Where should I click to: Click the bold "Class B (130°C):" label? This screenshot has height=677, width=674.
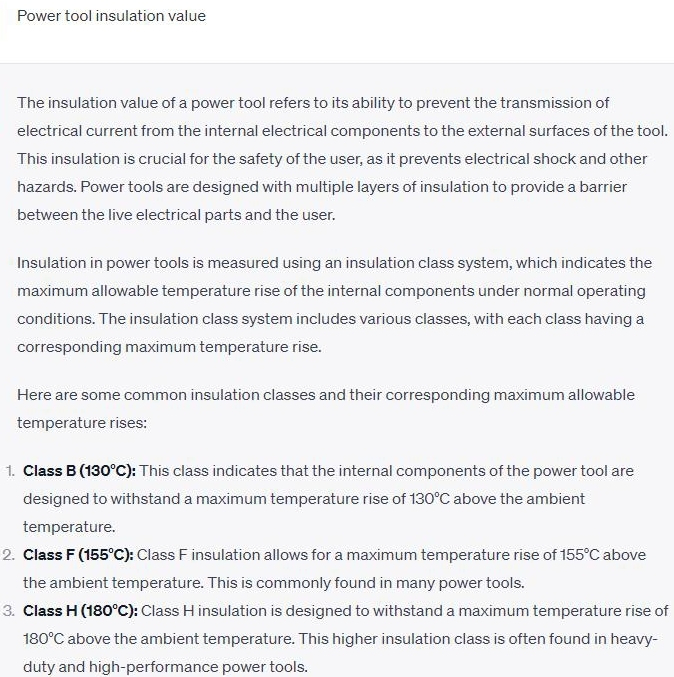point(80,471)
